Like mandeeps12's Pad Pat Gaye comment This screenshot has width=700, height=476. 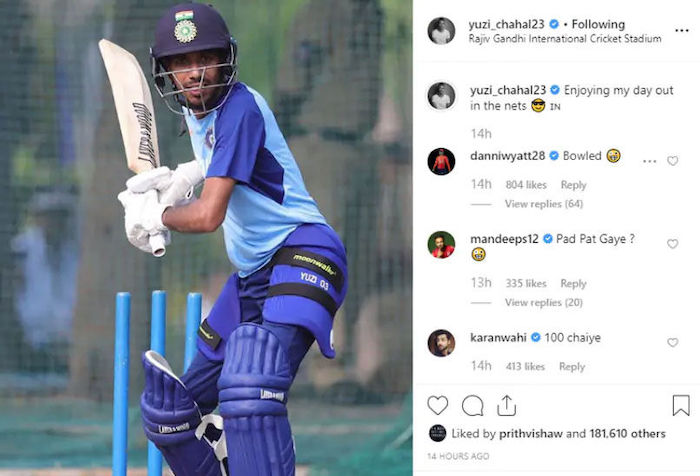click(x=672, y=244)
